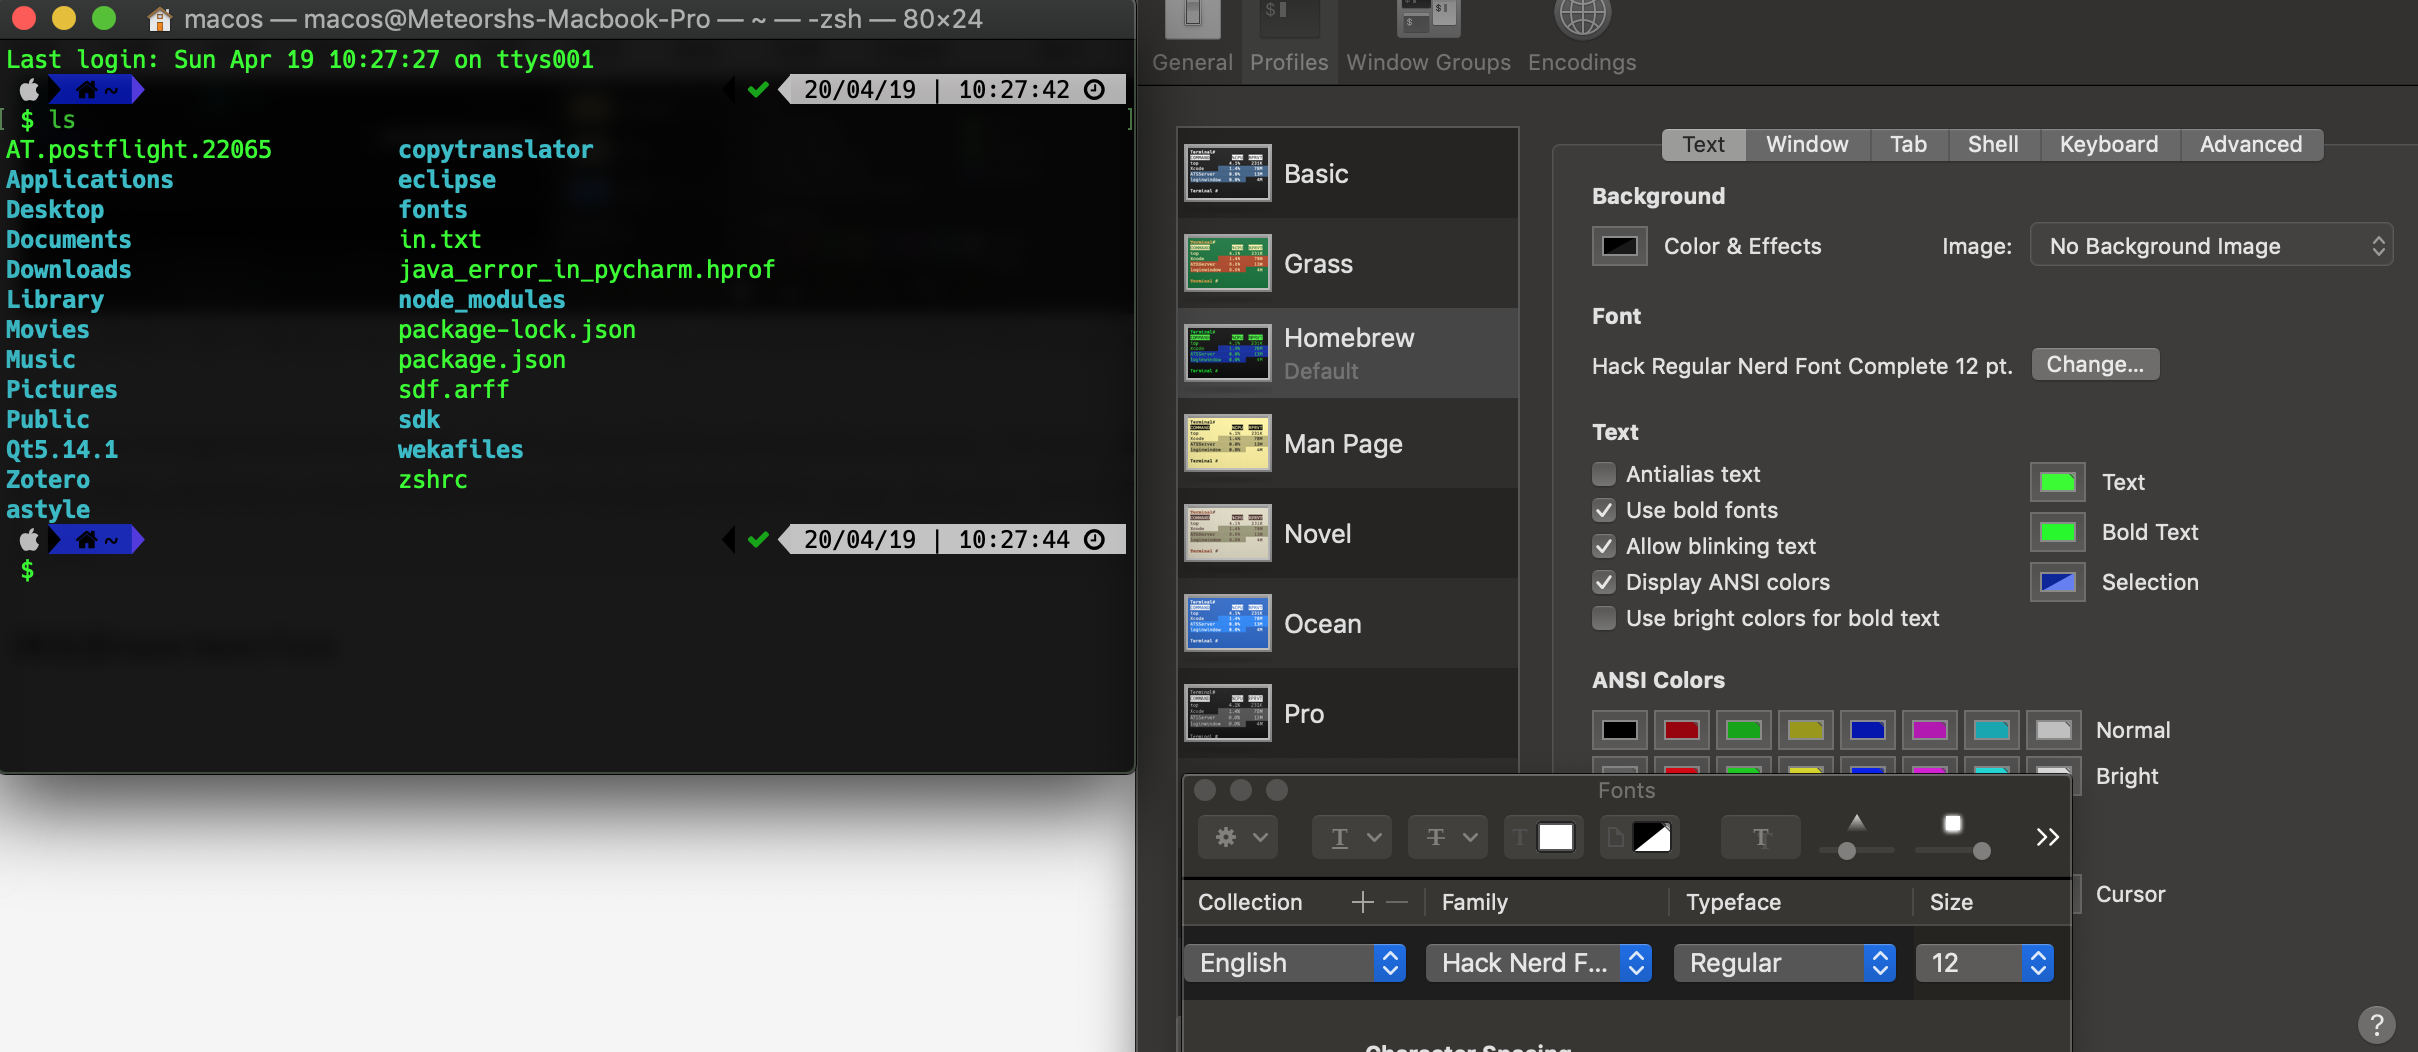Open the Bold Text color well
The image size is (2418, 1052).
pos(2057,532)
